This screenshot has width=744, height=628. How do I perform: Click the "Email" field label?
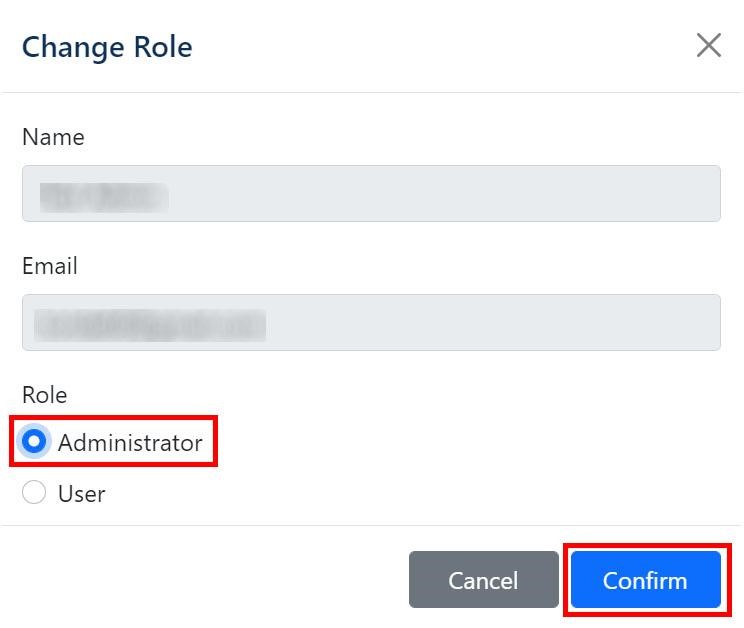coord(50,266)
